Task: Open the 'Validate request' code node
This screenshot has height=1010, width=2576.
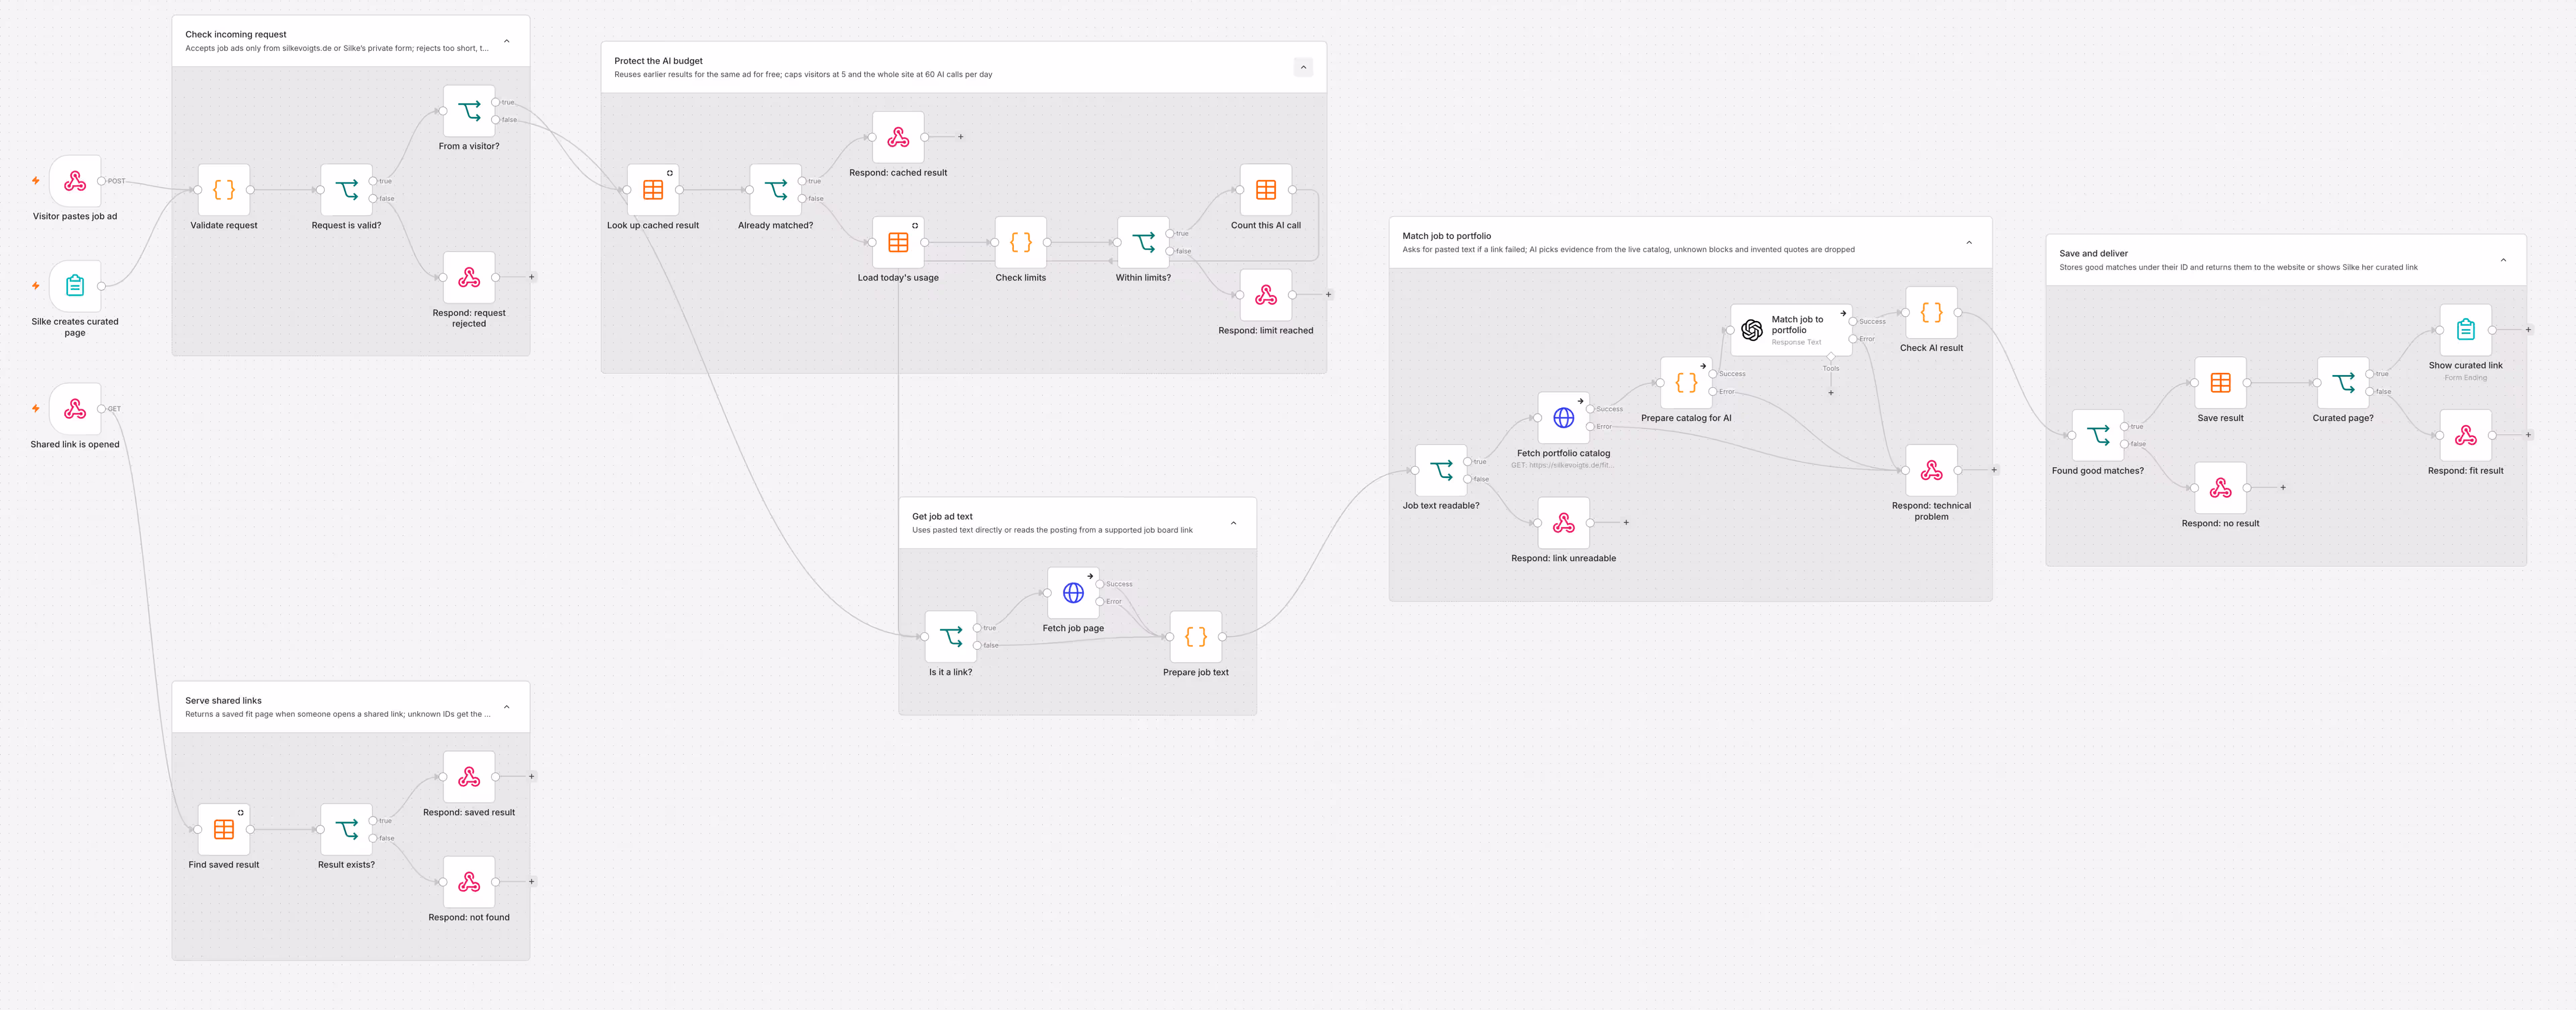Action: click(x=224, y=190)
